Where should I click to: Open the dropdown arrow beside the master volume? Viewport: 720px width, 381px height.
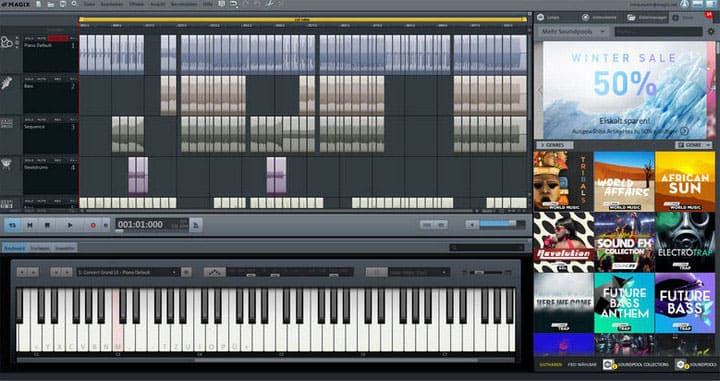click(x=472, y=224)
